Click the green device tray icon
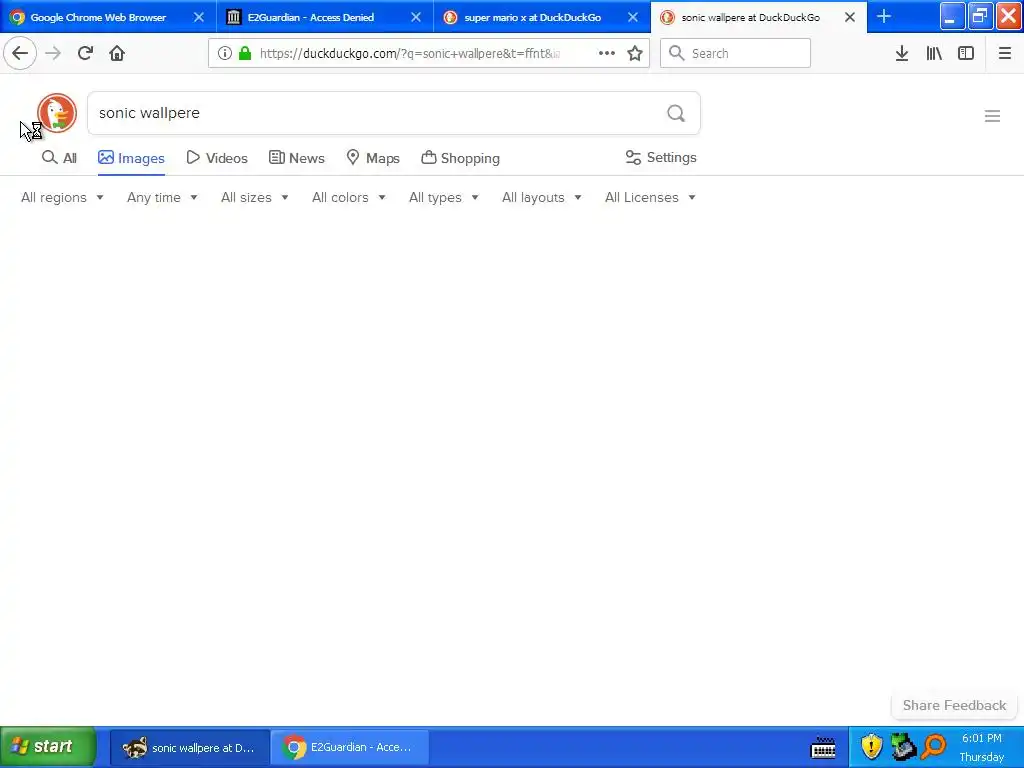The width and height of the screenshot is (1024, 768). pos(903,746)
